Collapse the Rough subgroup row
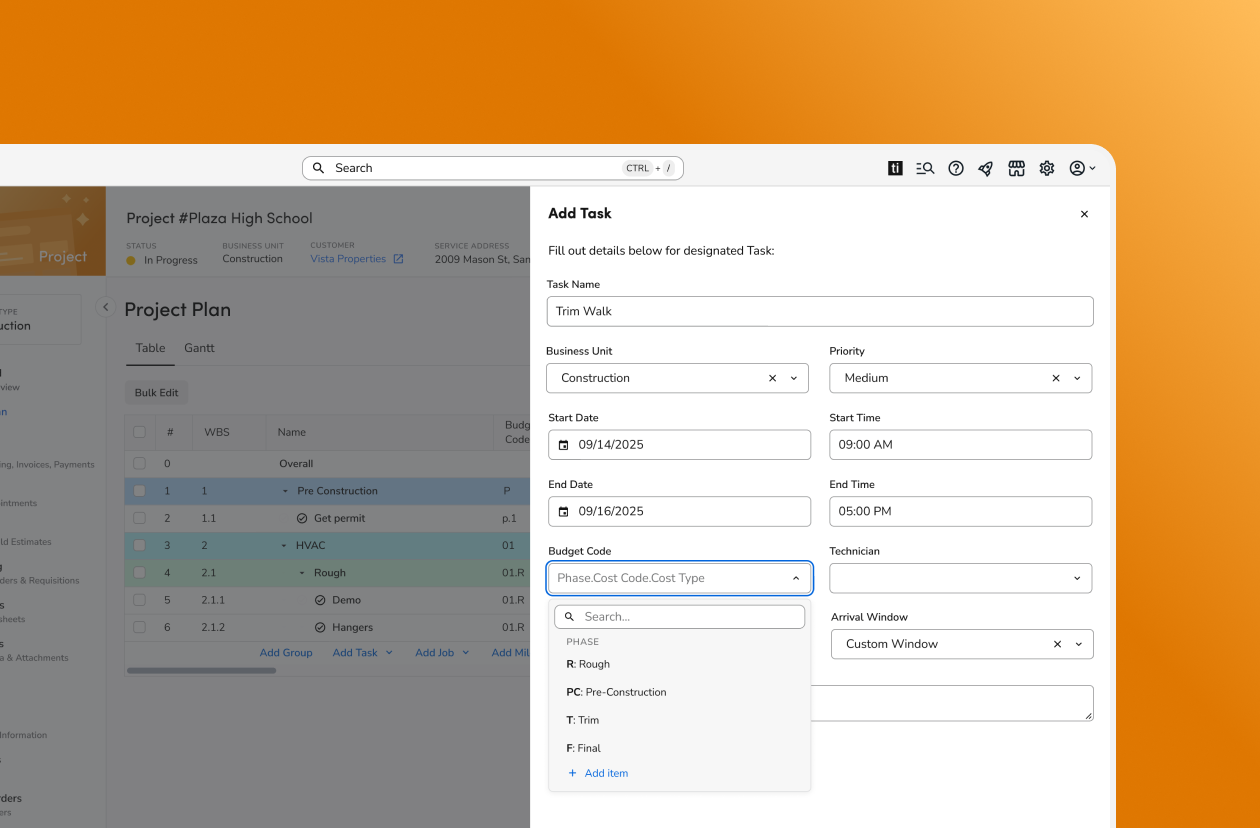The image size is (1260, 828). point(303,573)
